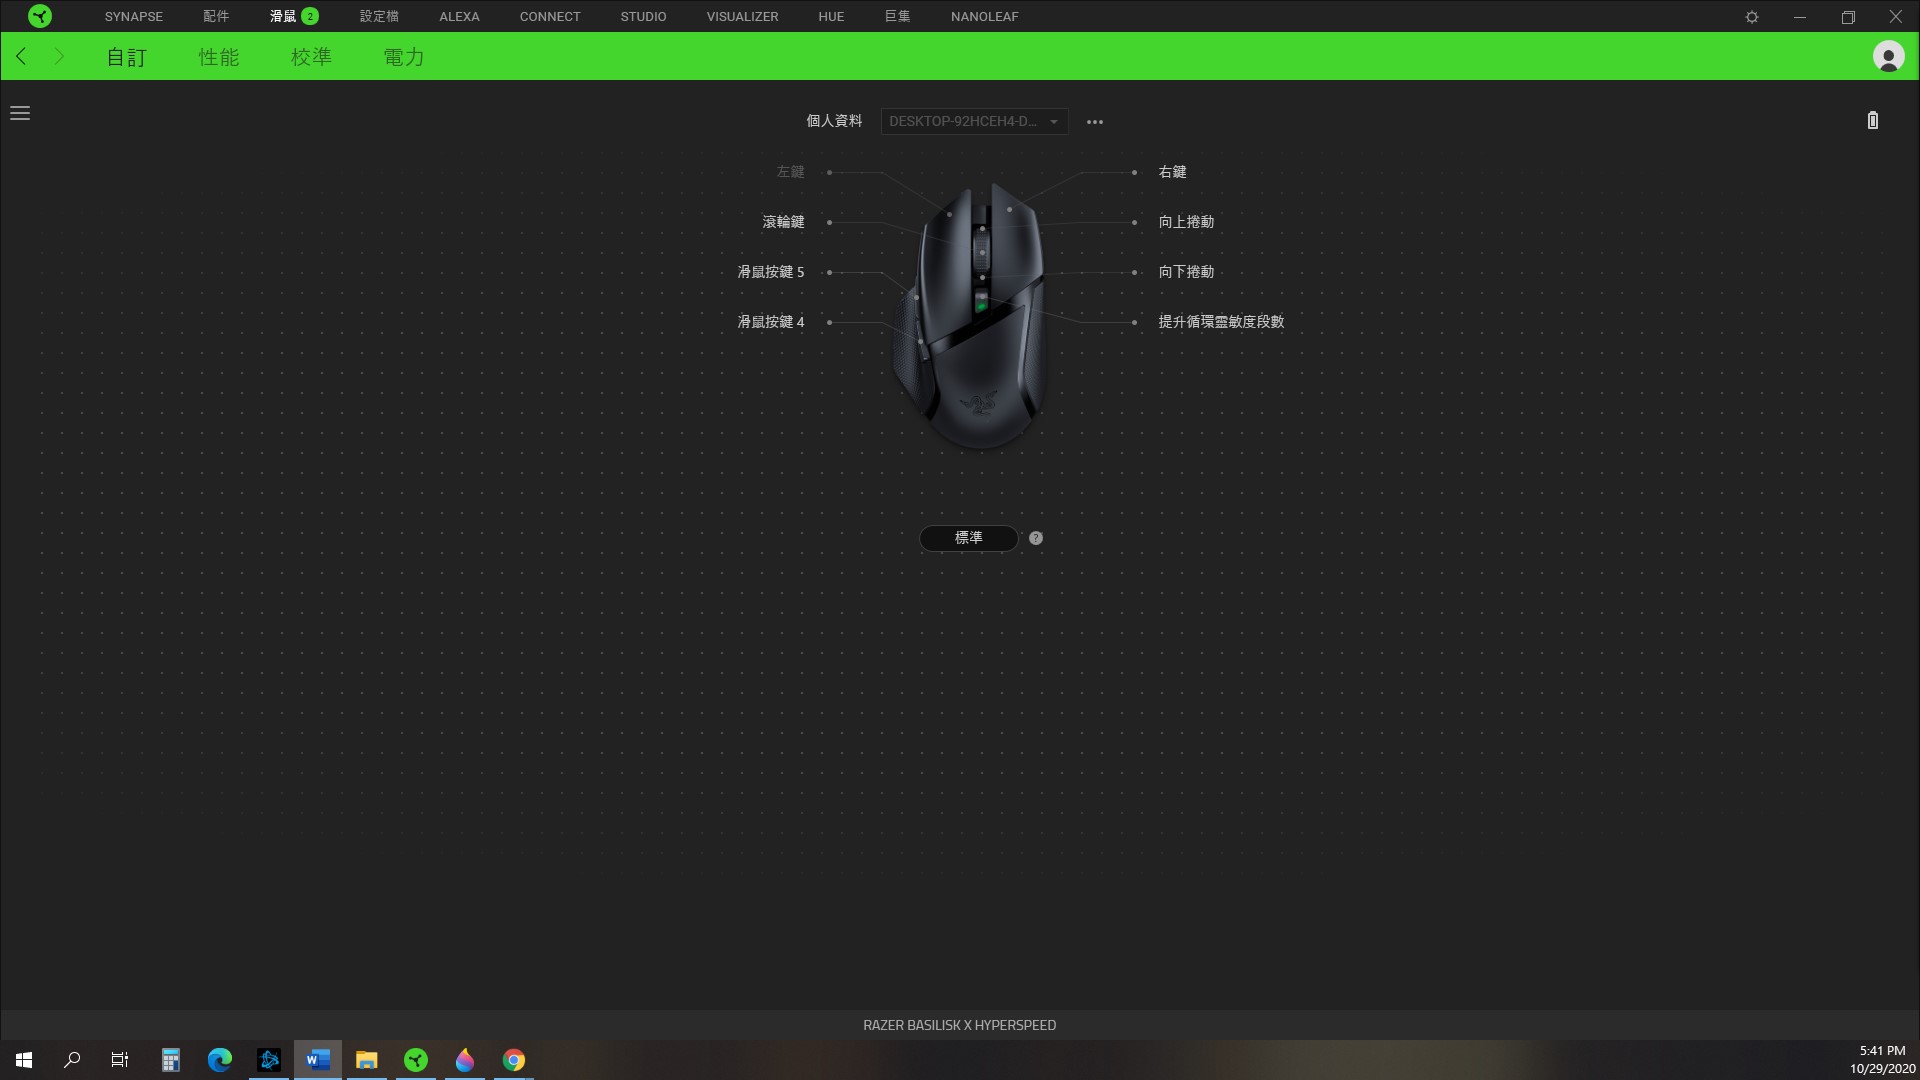Image resolution: width=1920 pixels, height=1080 pixels.
Task: Open the STUDIO tab
Action: (643, 17)
